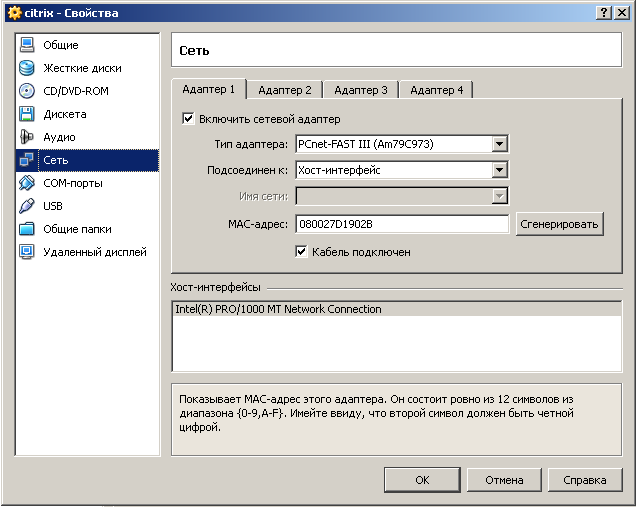Click the OK button

coord(422,480)
